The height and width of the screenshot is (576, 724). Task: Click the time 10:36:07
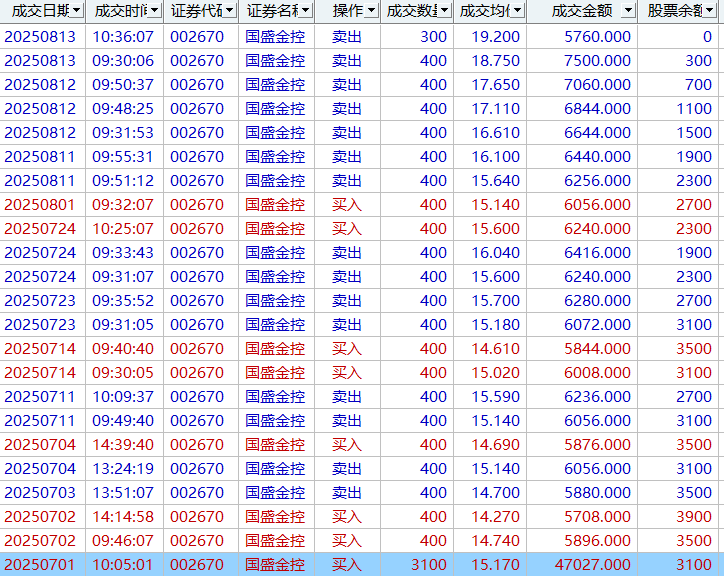123,36
